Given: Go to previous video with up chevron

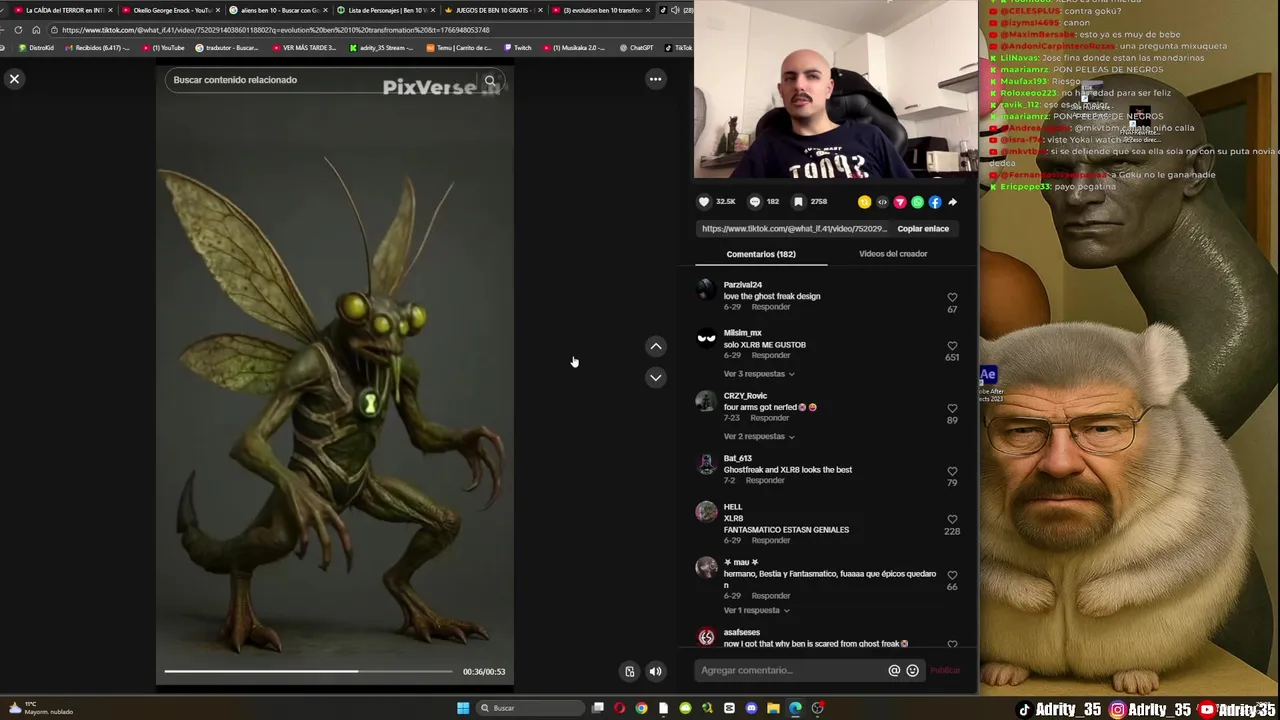Looking at the screenshot, I should 655,346.
